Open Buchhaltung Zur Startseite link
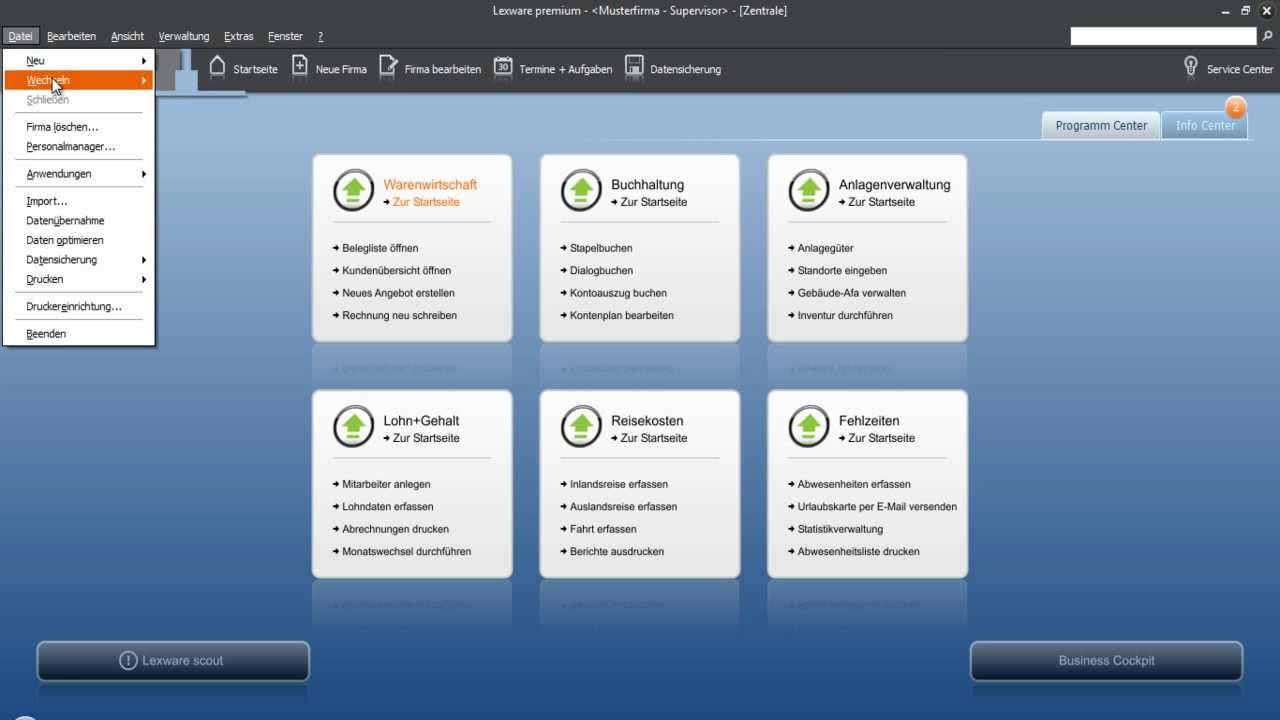 [x=649, y=202]
